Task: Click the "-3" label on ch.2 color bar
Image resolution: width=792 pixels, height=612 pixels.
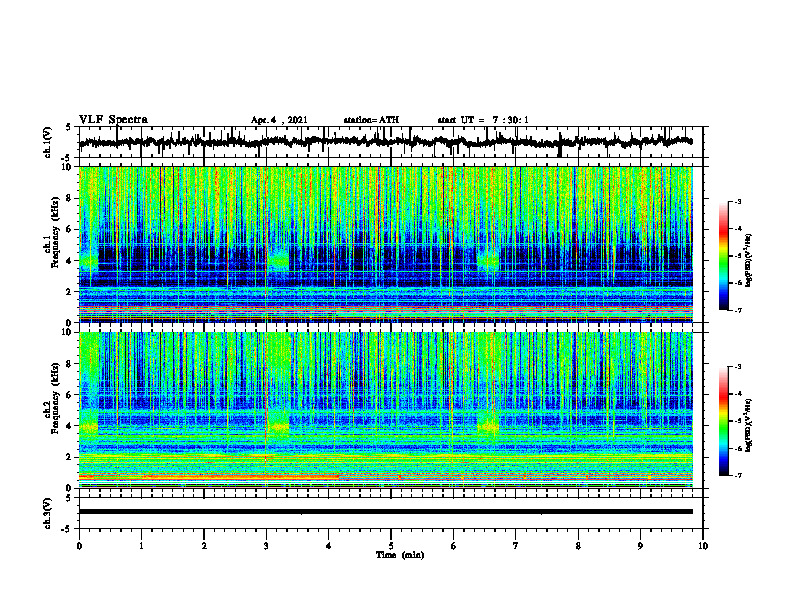Action: pos(738,367)
